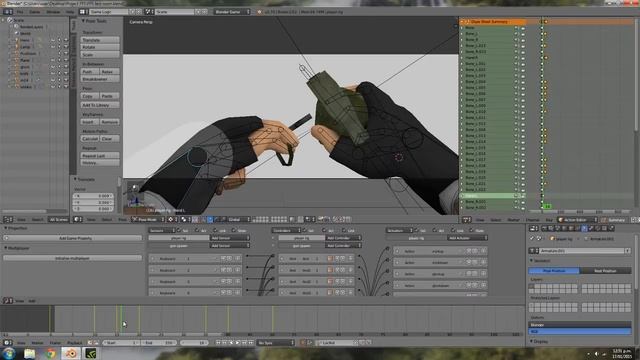Toggle Act checkbox in Sensors header
Screen dimensions: 640x360
coord(198,231)
